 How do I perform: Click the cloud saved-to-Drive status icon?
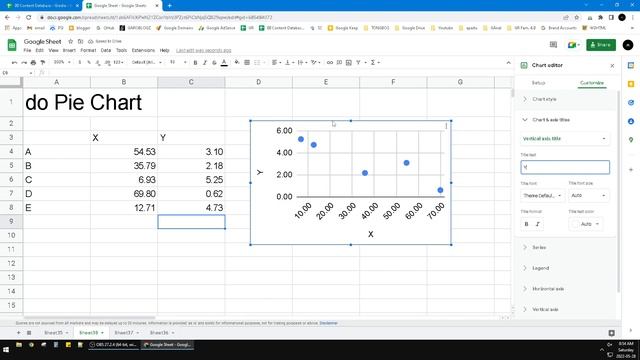click(x=91, y=41)
